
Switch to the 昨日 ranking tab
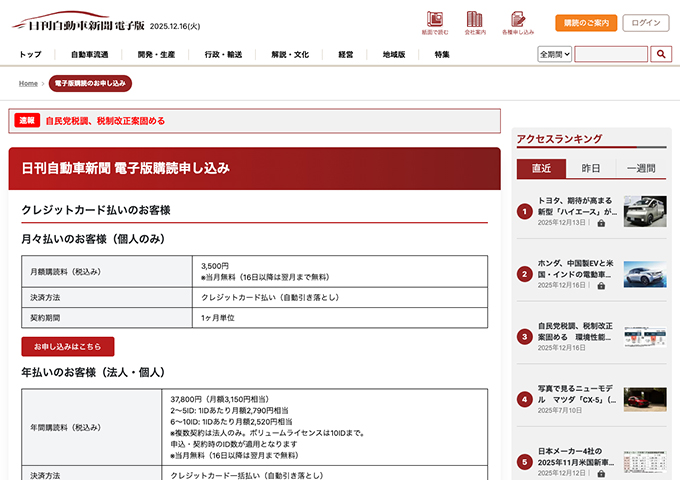click(x=591, y=168)
